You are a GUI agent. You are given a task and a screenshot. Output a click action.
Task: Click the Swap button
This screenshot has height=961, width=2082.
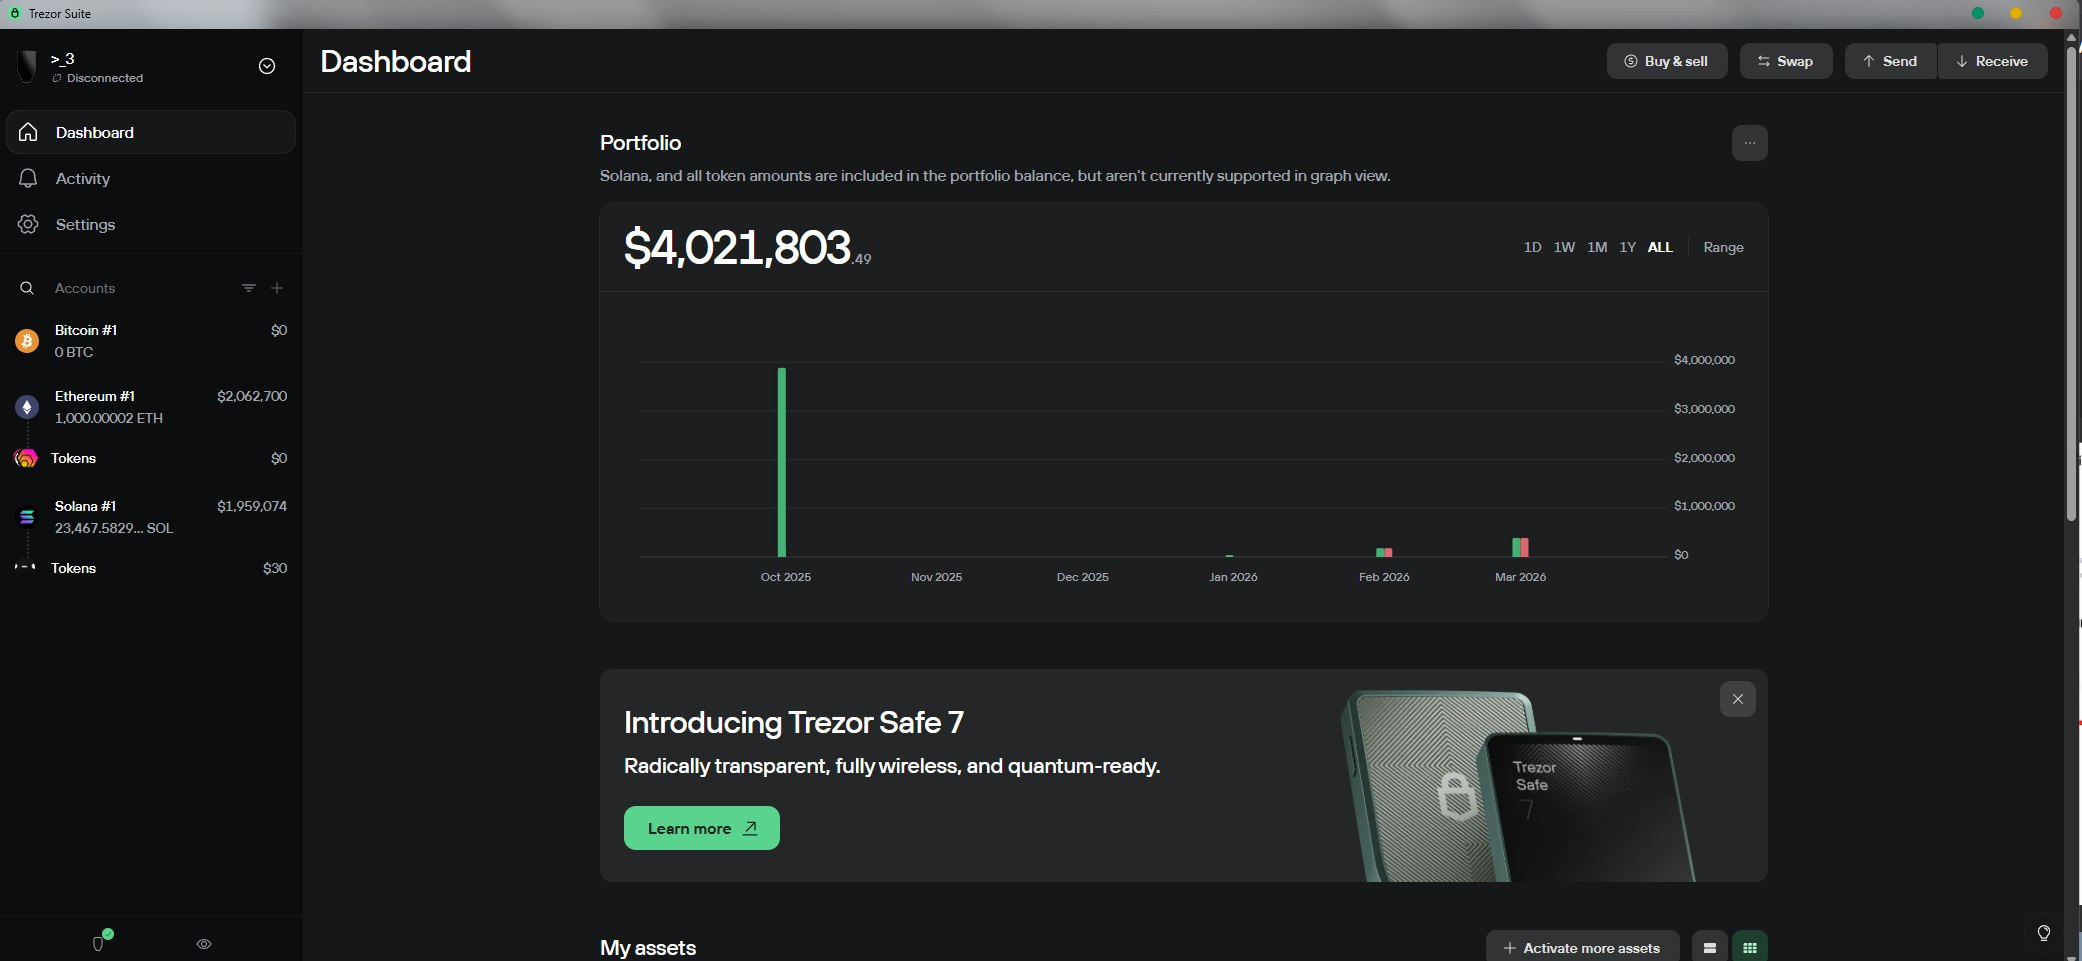(x=1786, y=61)
